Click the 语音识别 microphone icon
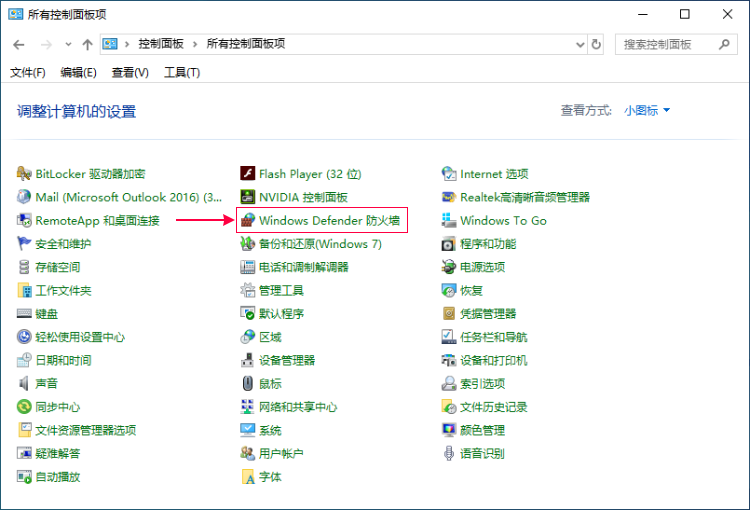 (x=449, y=453)
